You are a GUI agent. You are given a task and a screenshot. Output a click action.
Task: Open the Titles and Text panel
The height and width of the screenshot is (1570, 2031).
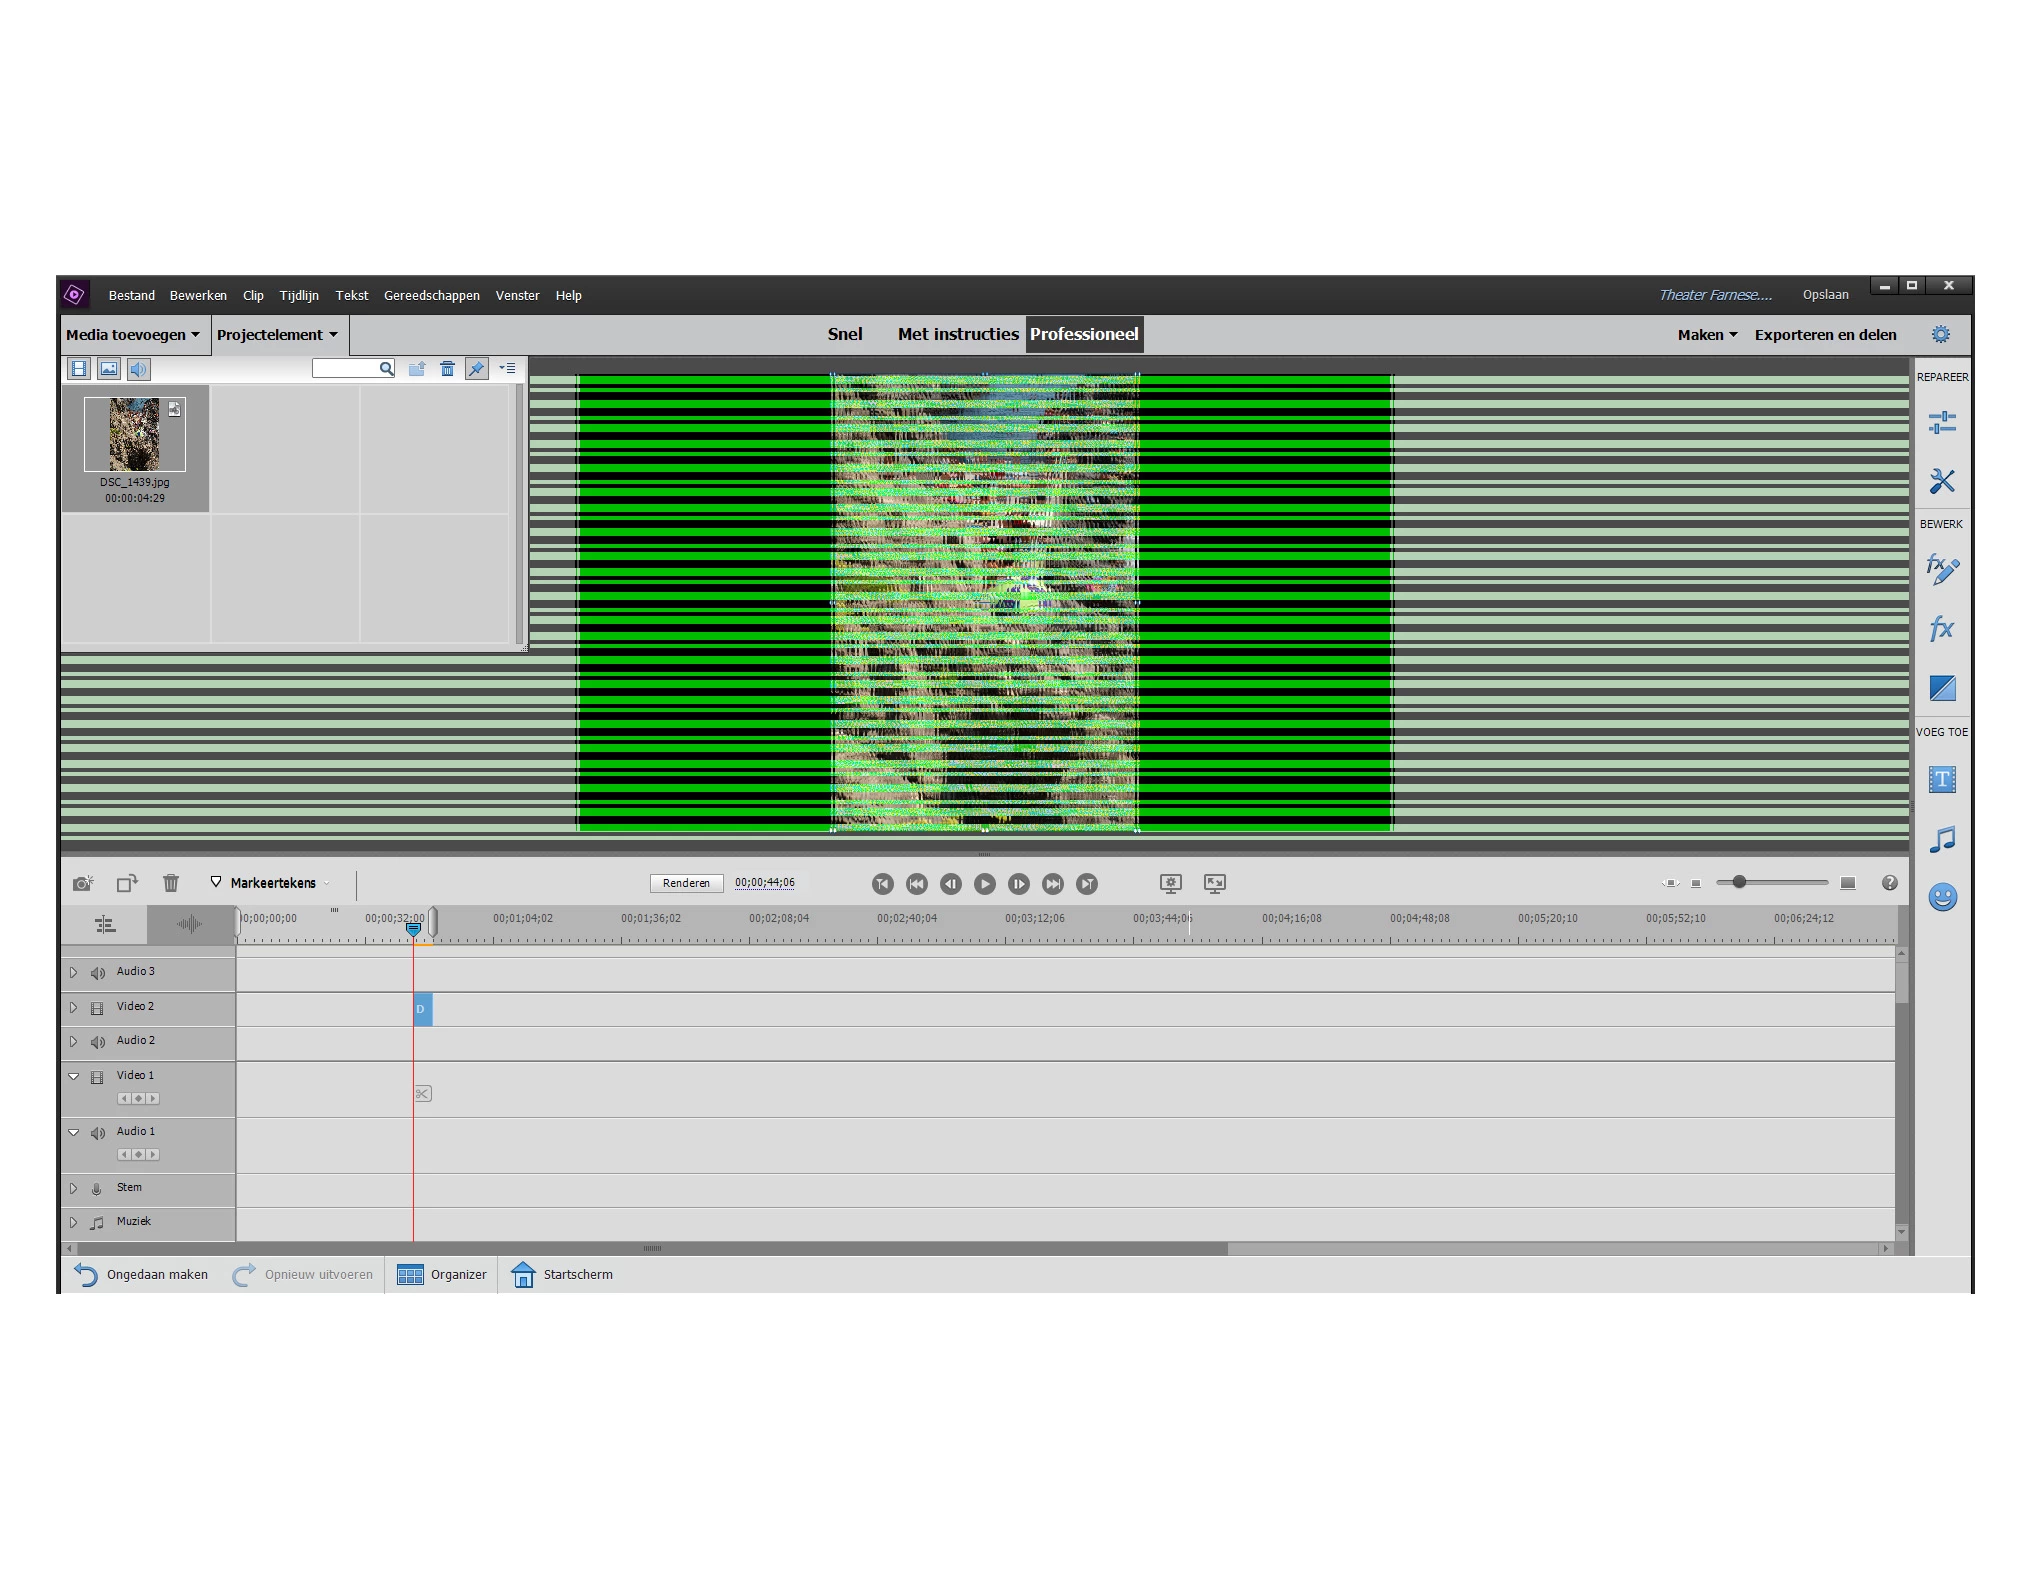[1941, 780]
